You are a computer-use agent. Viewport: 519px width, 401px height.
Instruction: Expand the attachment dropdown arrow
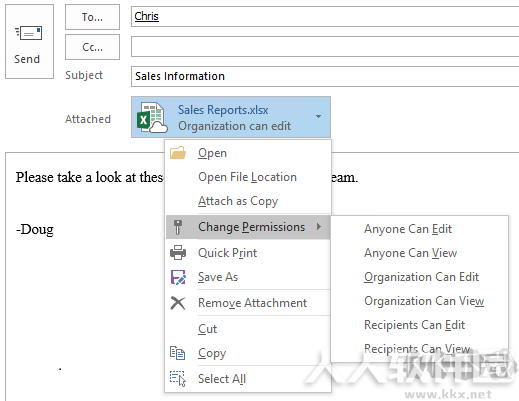[318, 117]
